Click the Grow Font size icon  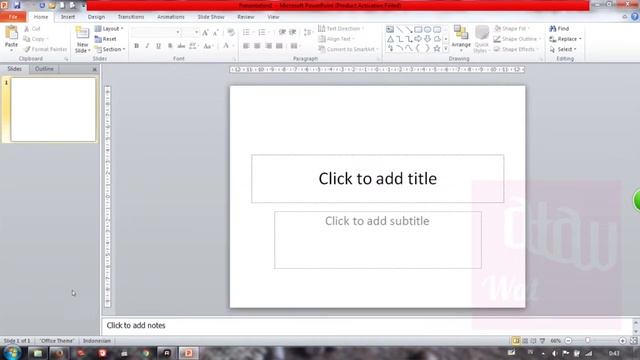point(205,32)
